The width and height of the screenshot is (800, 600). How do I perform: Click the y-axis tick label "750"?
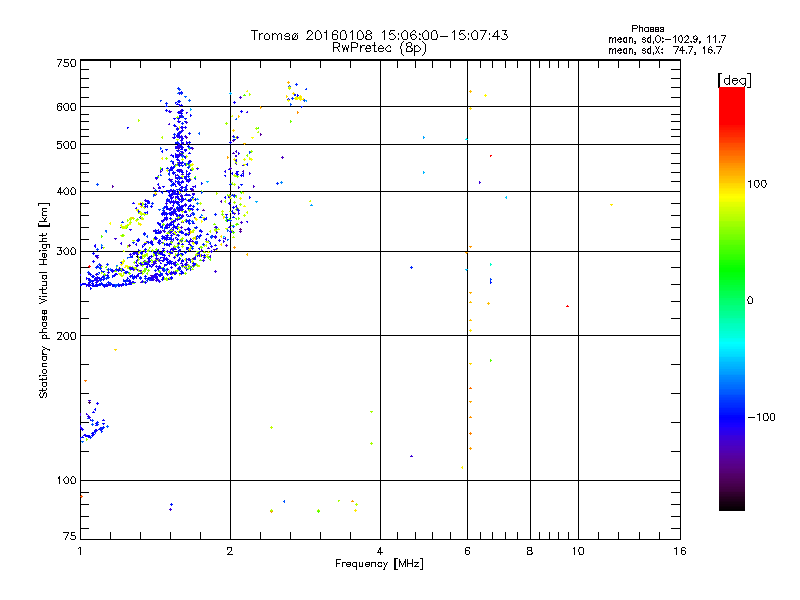point(67,63)
